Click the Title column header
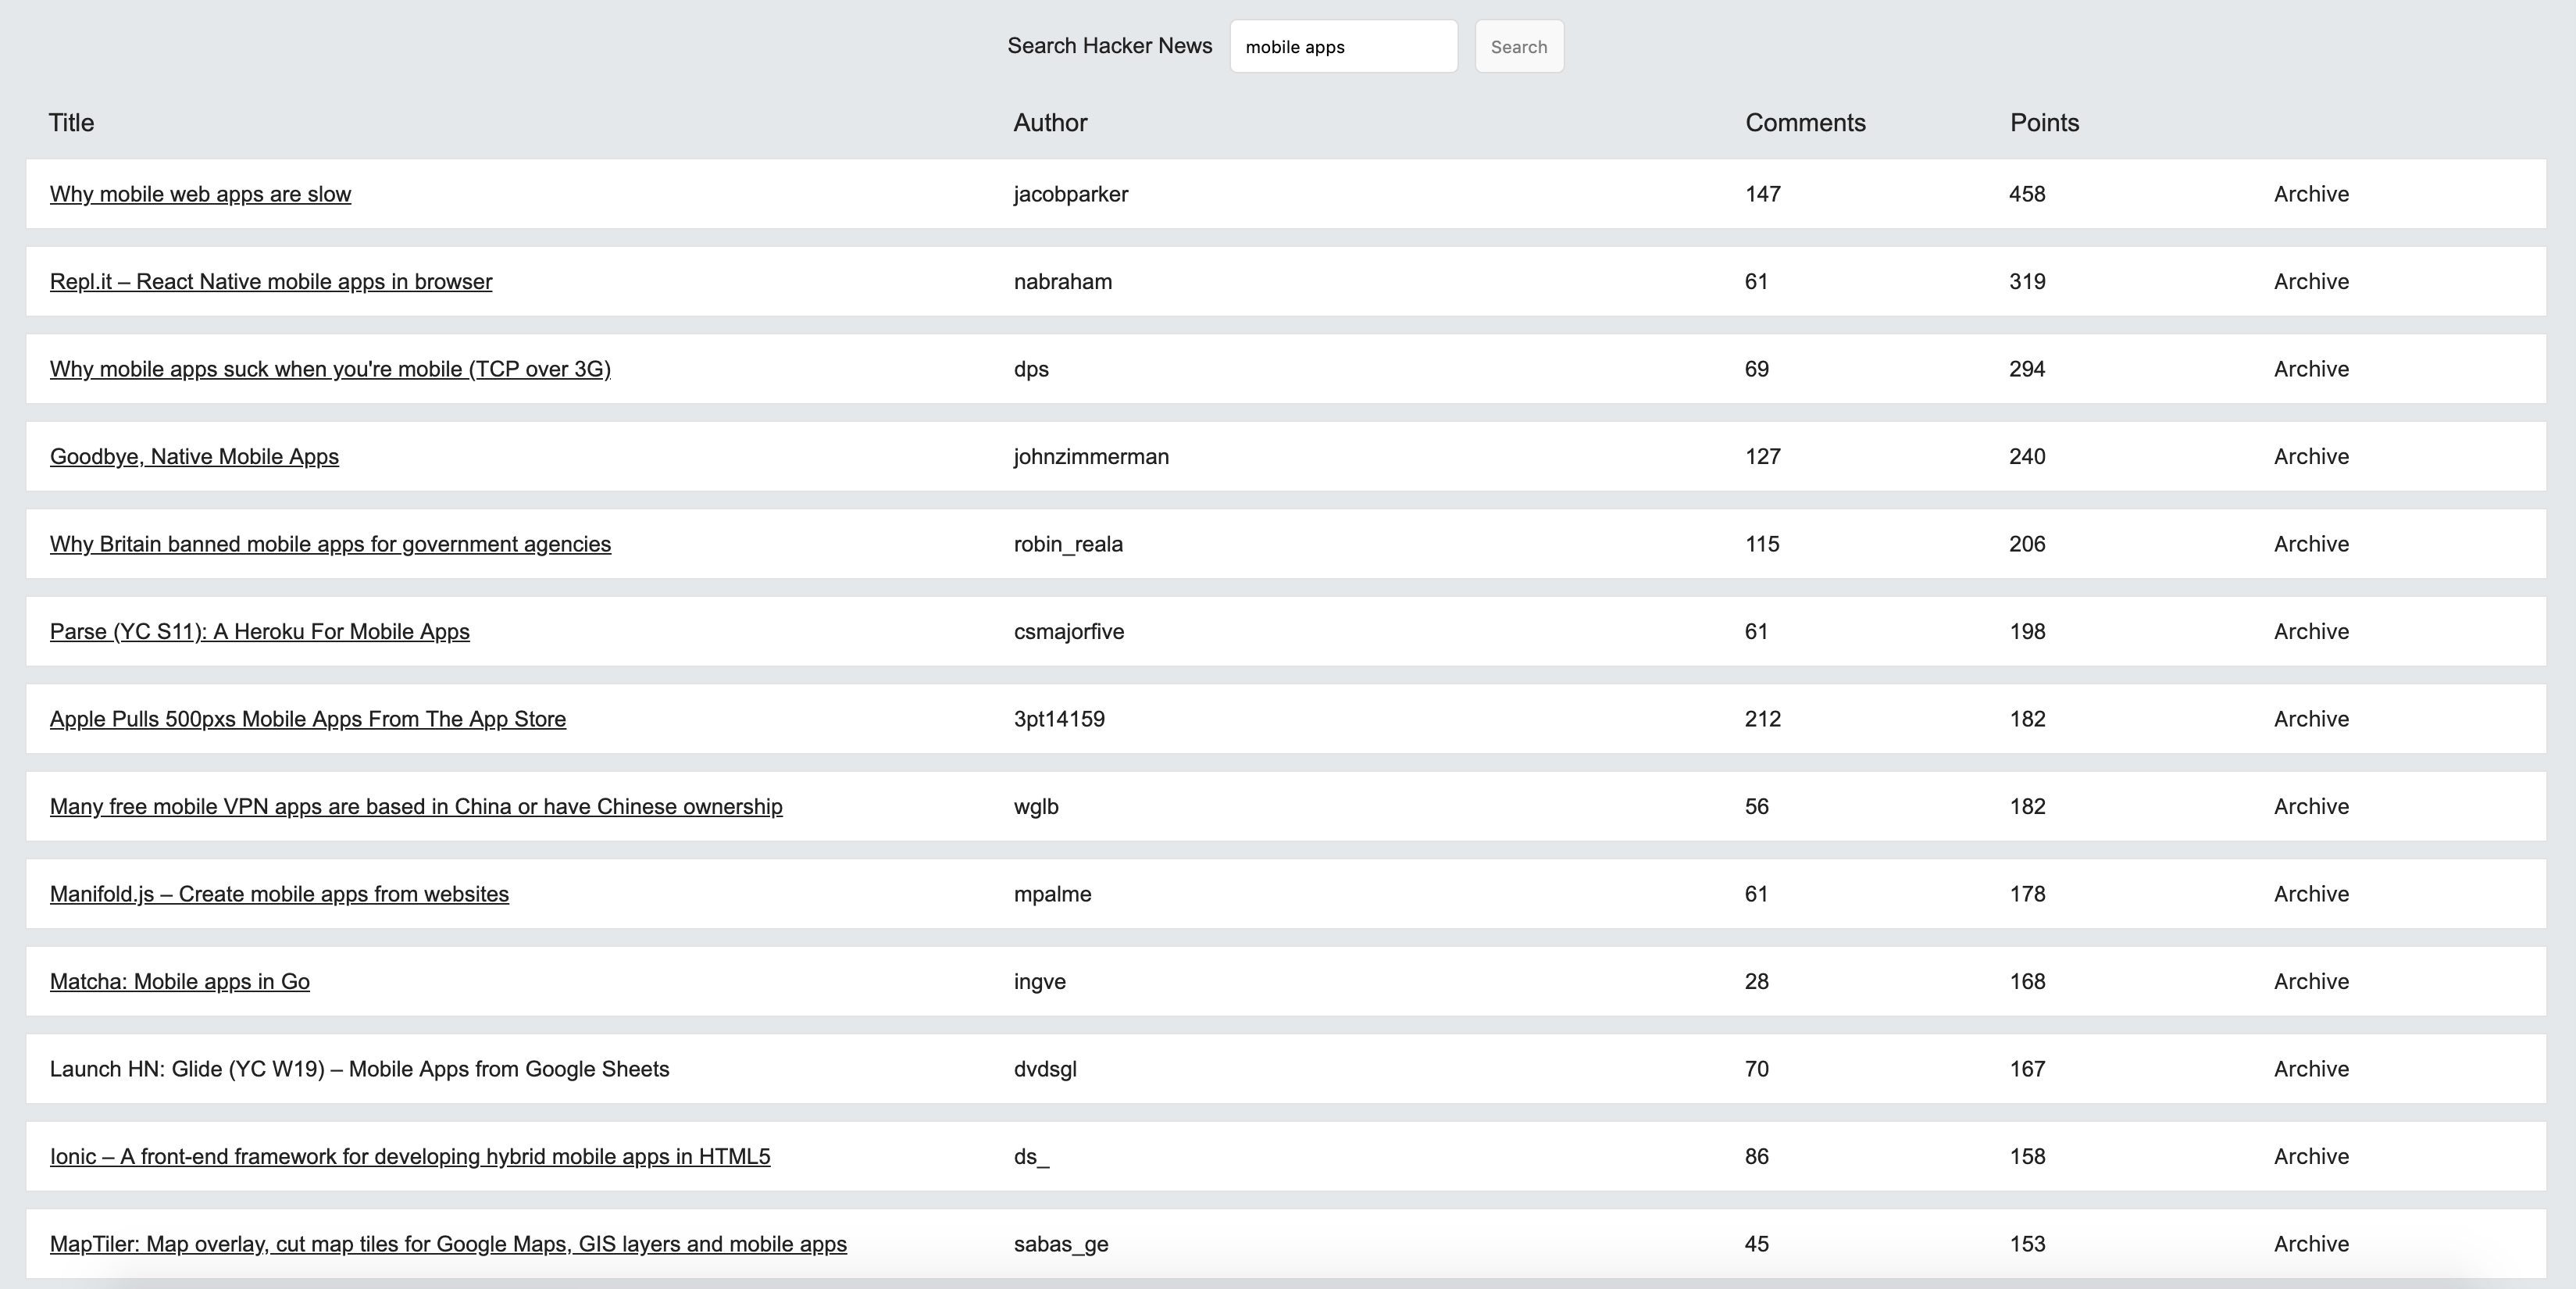The width and height of the screenshot is (2576, 1289). coord(71,123)
